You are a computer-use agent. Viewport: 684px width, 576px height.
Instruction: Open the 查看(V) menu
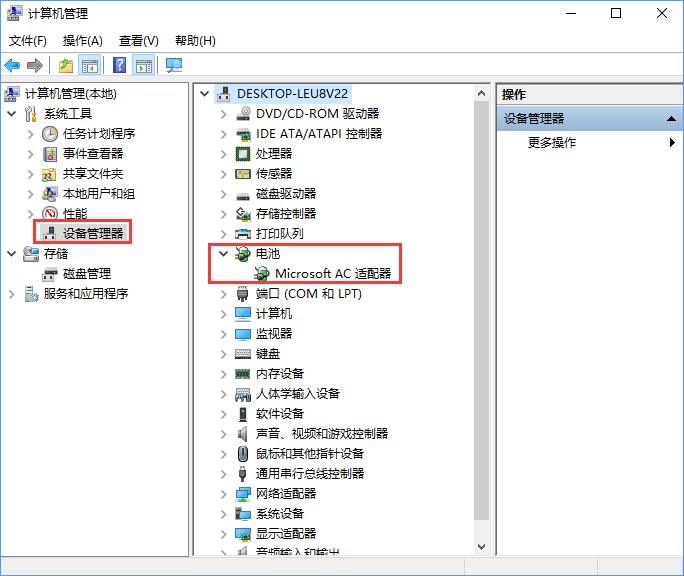(139, 41)
